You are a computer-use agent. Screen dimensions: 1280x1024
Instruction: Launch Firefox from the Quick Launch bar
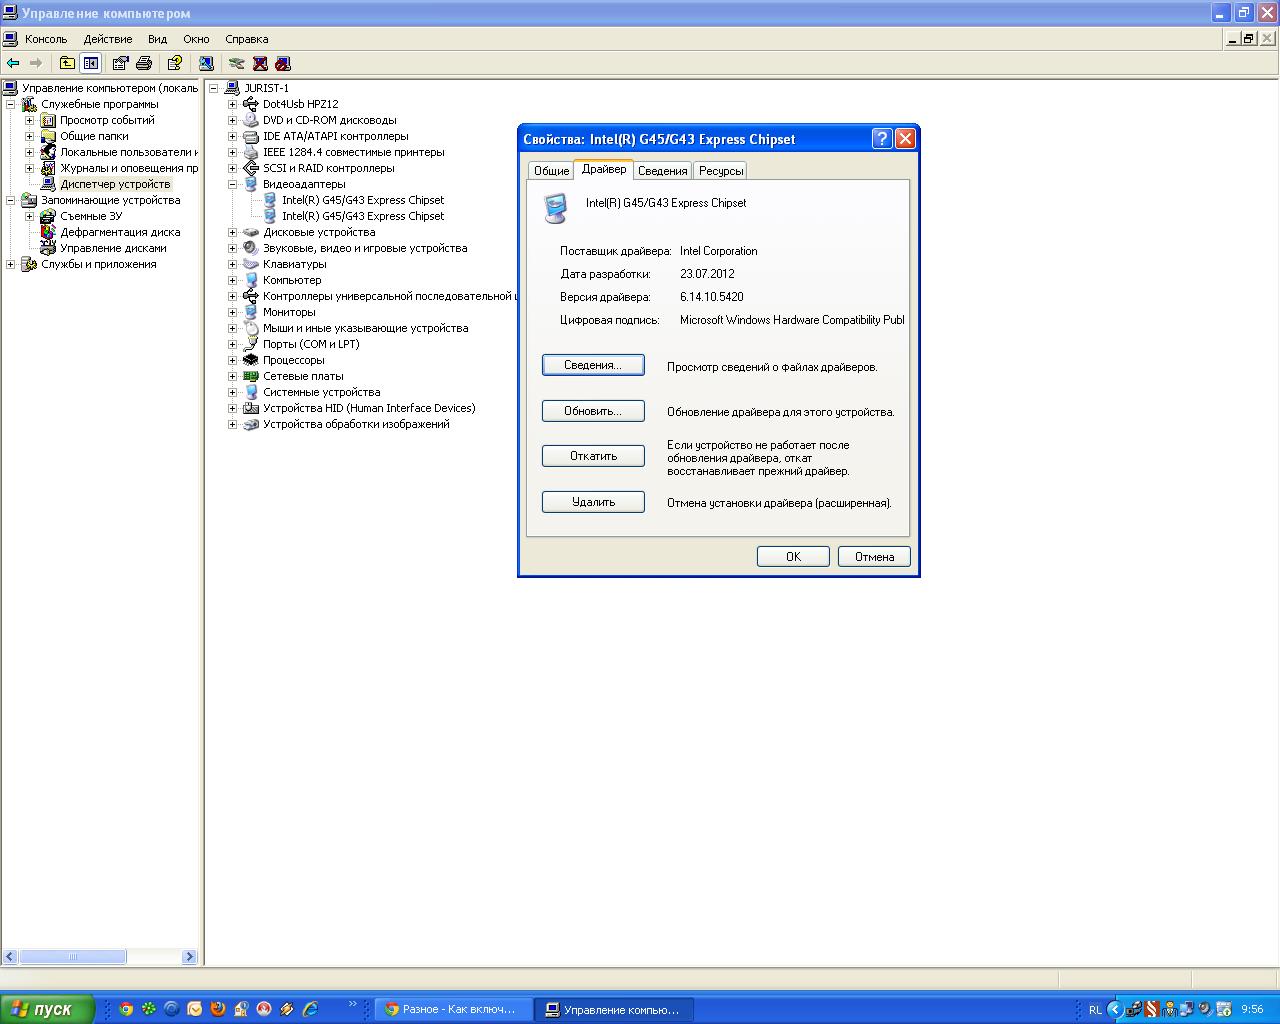point(217,1009)
